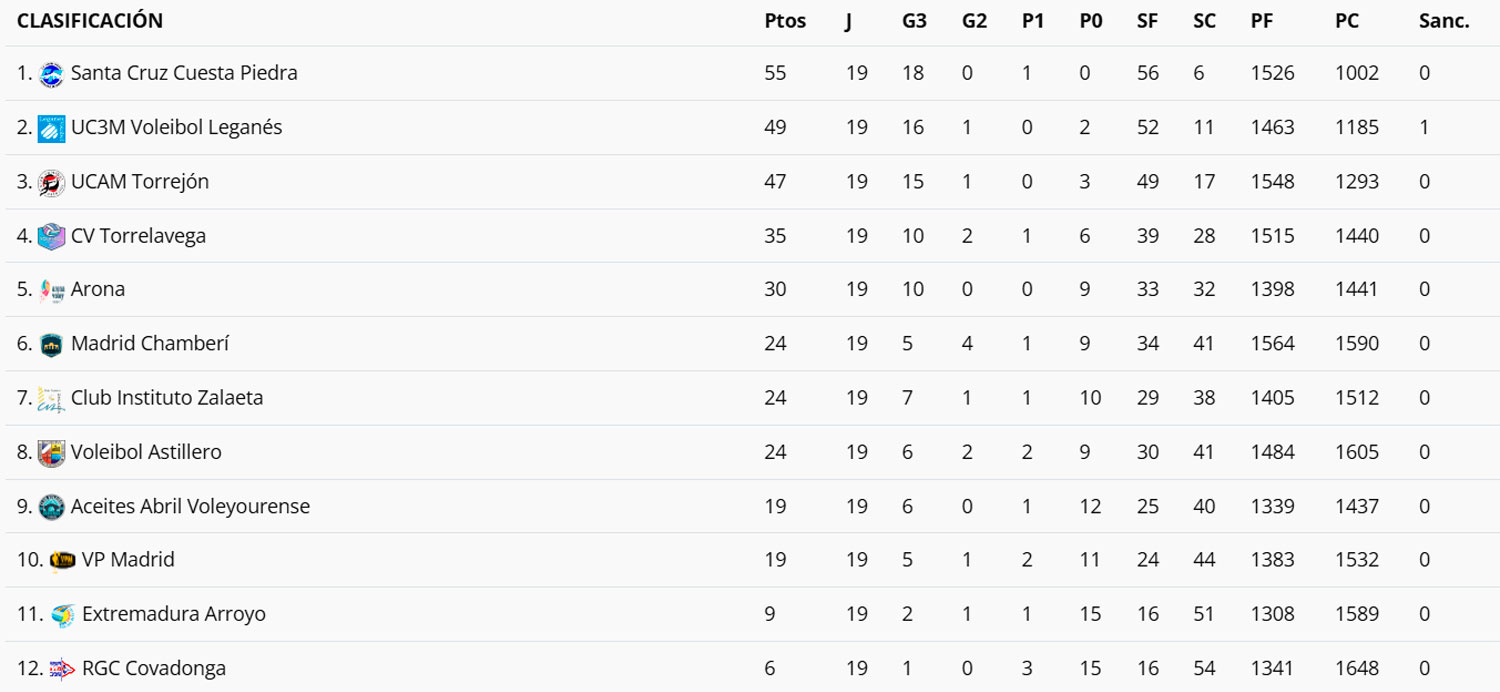The image size is (1500, 692).
Task: Click the PF column header
Action: [x=1261, y=21]
